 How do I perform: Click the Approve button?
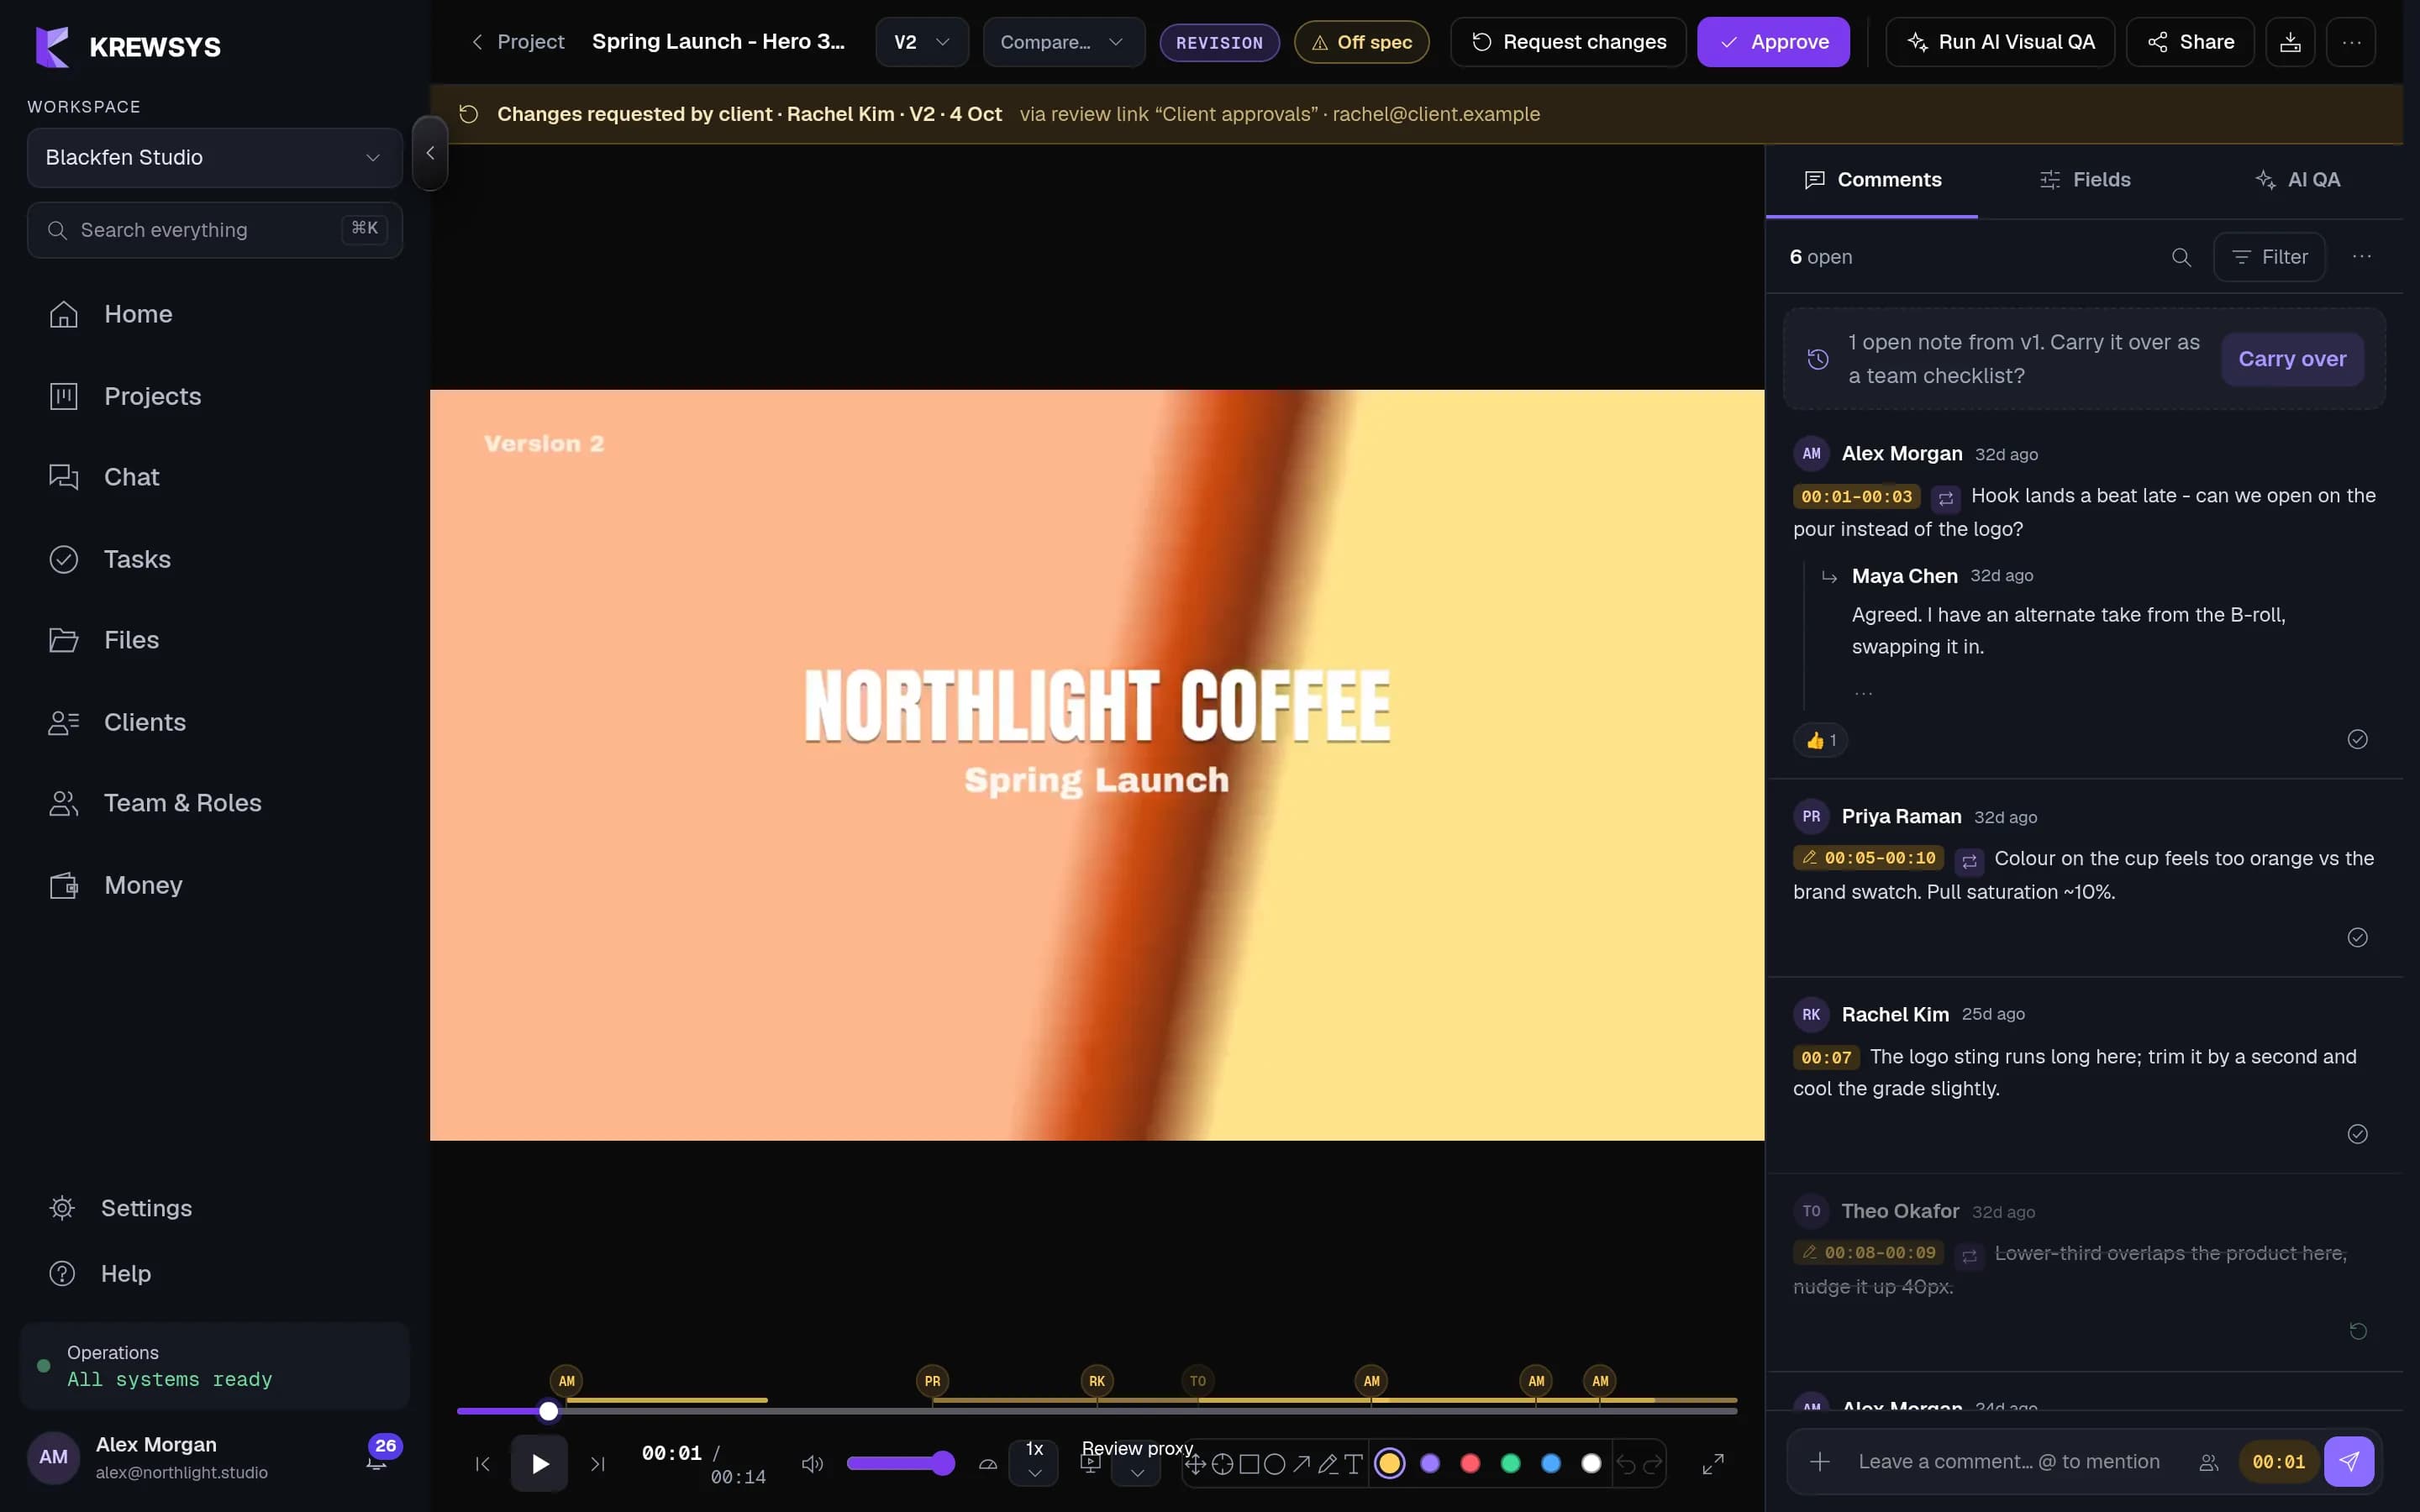(x=1773, y=42)
